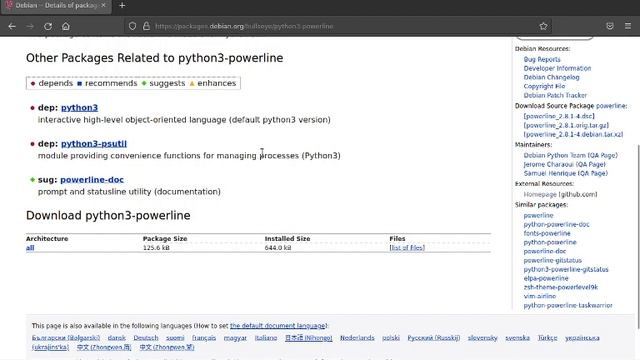Open similar package python-powerline-doc

(x=556, y=224)
